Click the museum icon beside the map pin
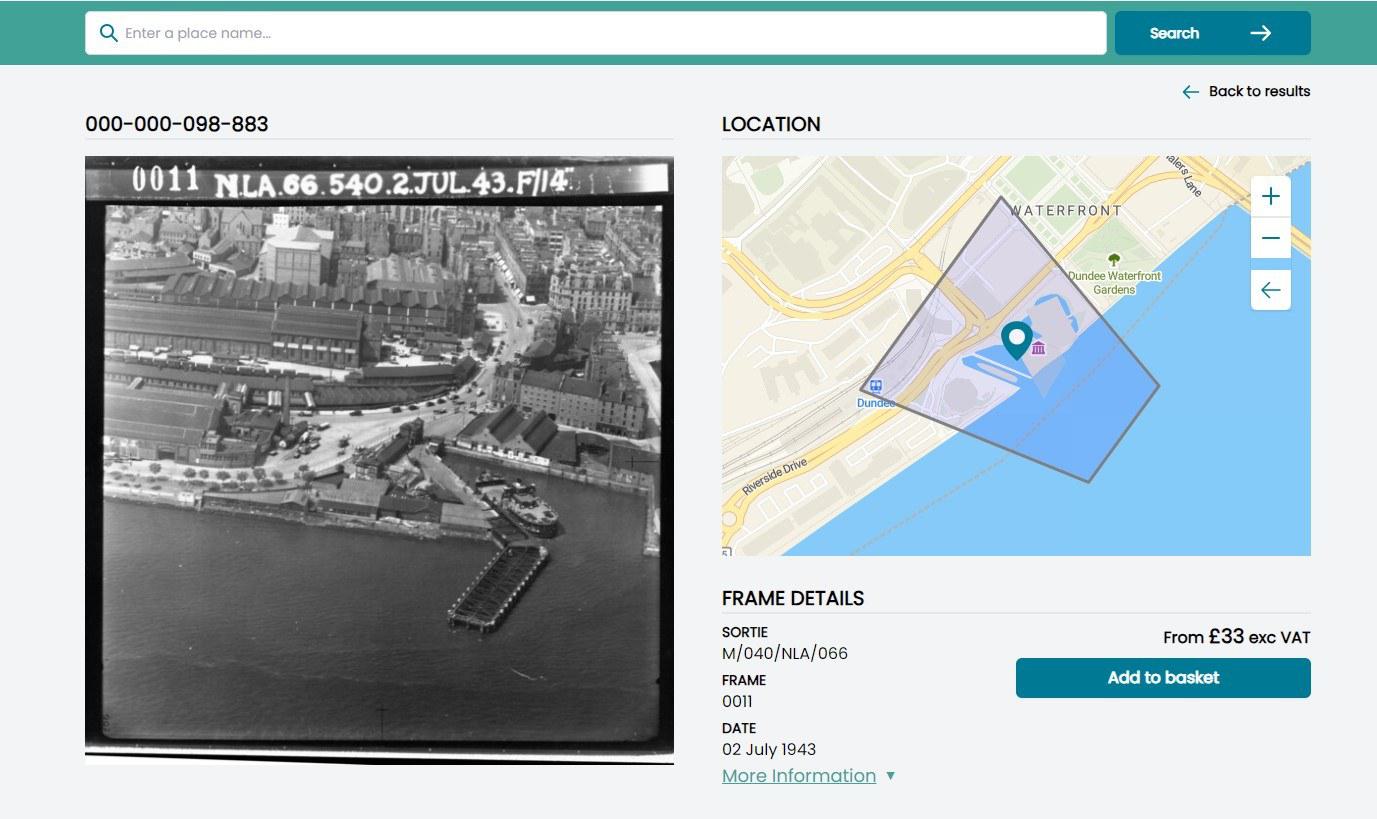The image size is (1377, 819). tap(1039, 349)
